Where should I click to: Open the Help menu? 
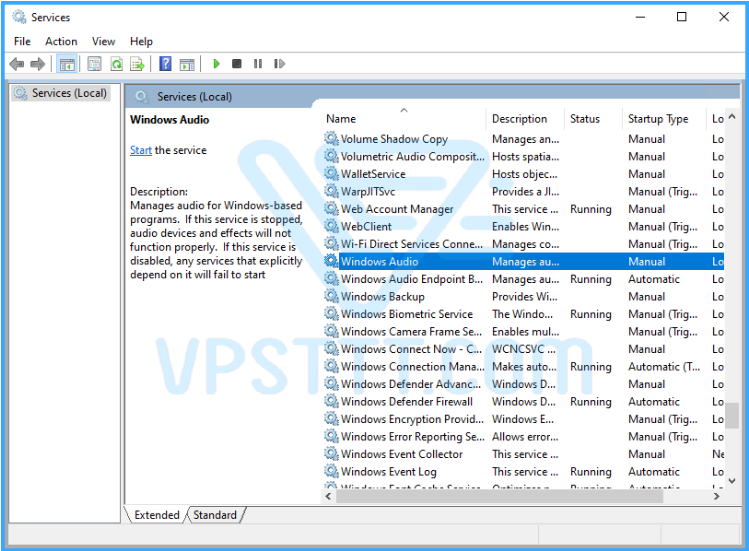pyautogui.click(x=141, y=42)
